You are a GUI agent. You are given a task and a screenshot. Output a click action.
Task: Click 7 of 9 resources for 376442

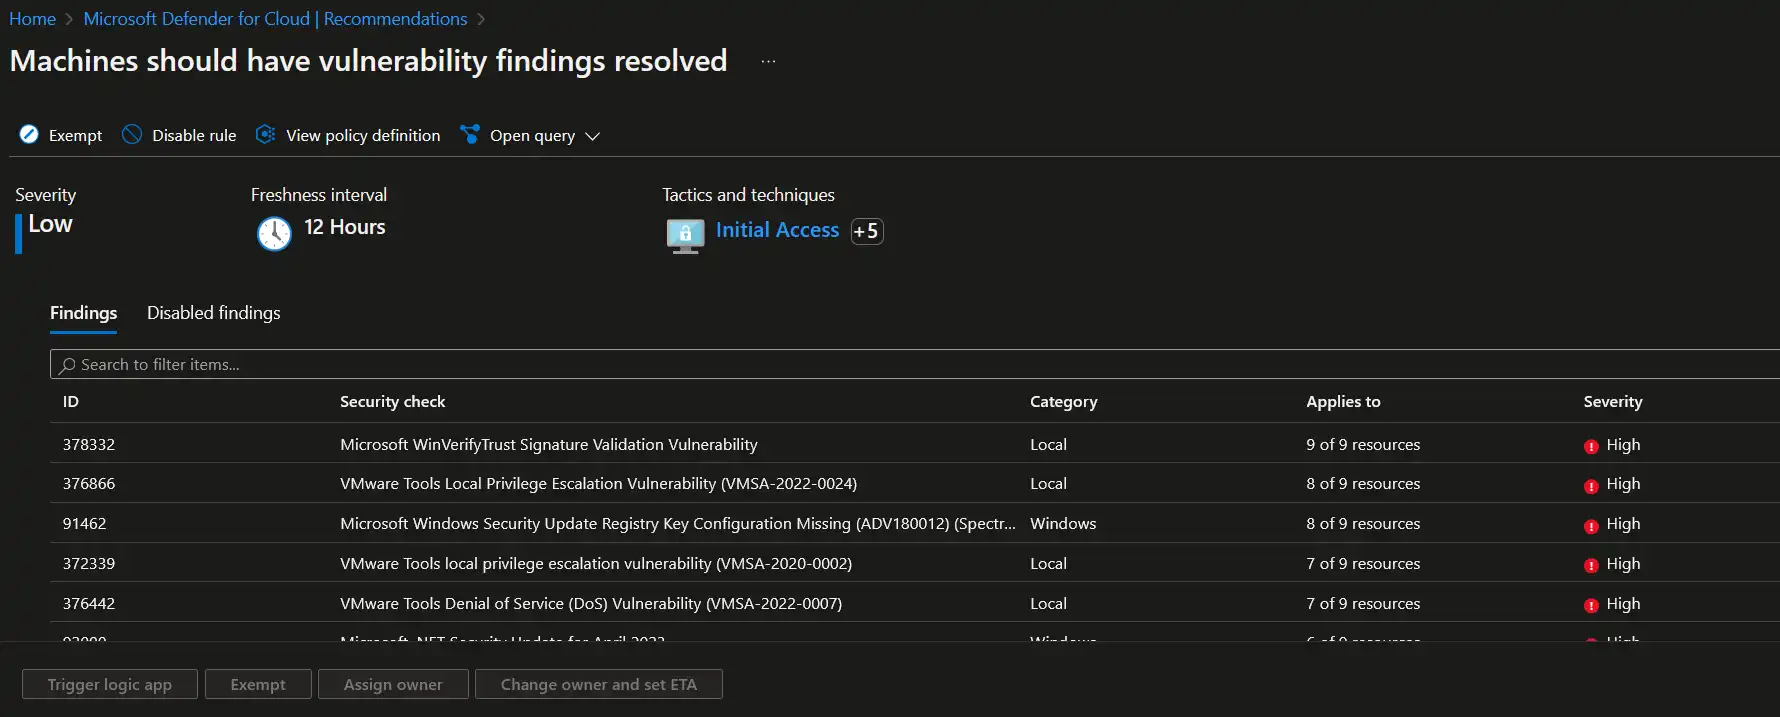[x=1363, y=603]
